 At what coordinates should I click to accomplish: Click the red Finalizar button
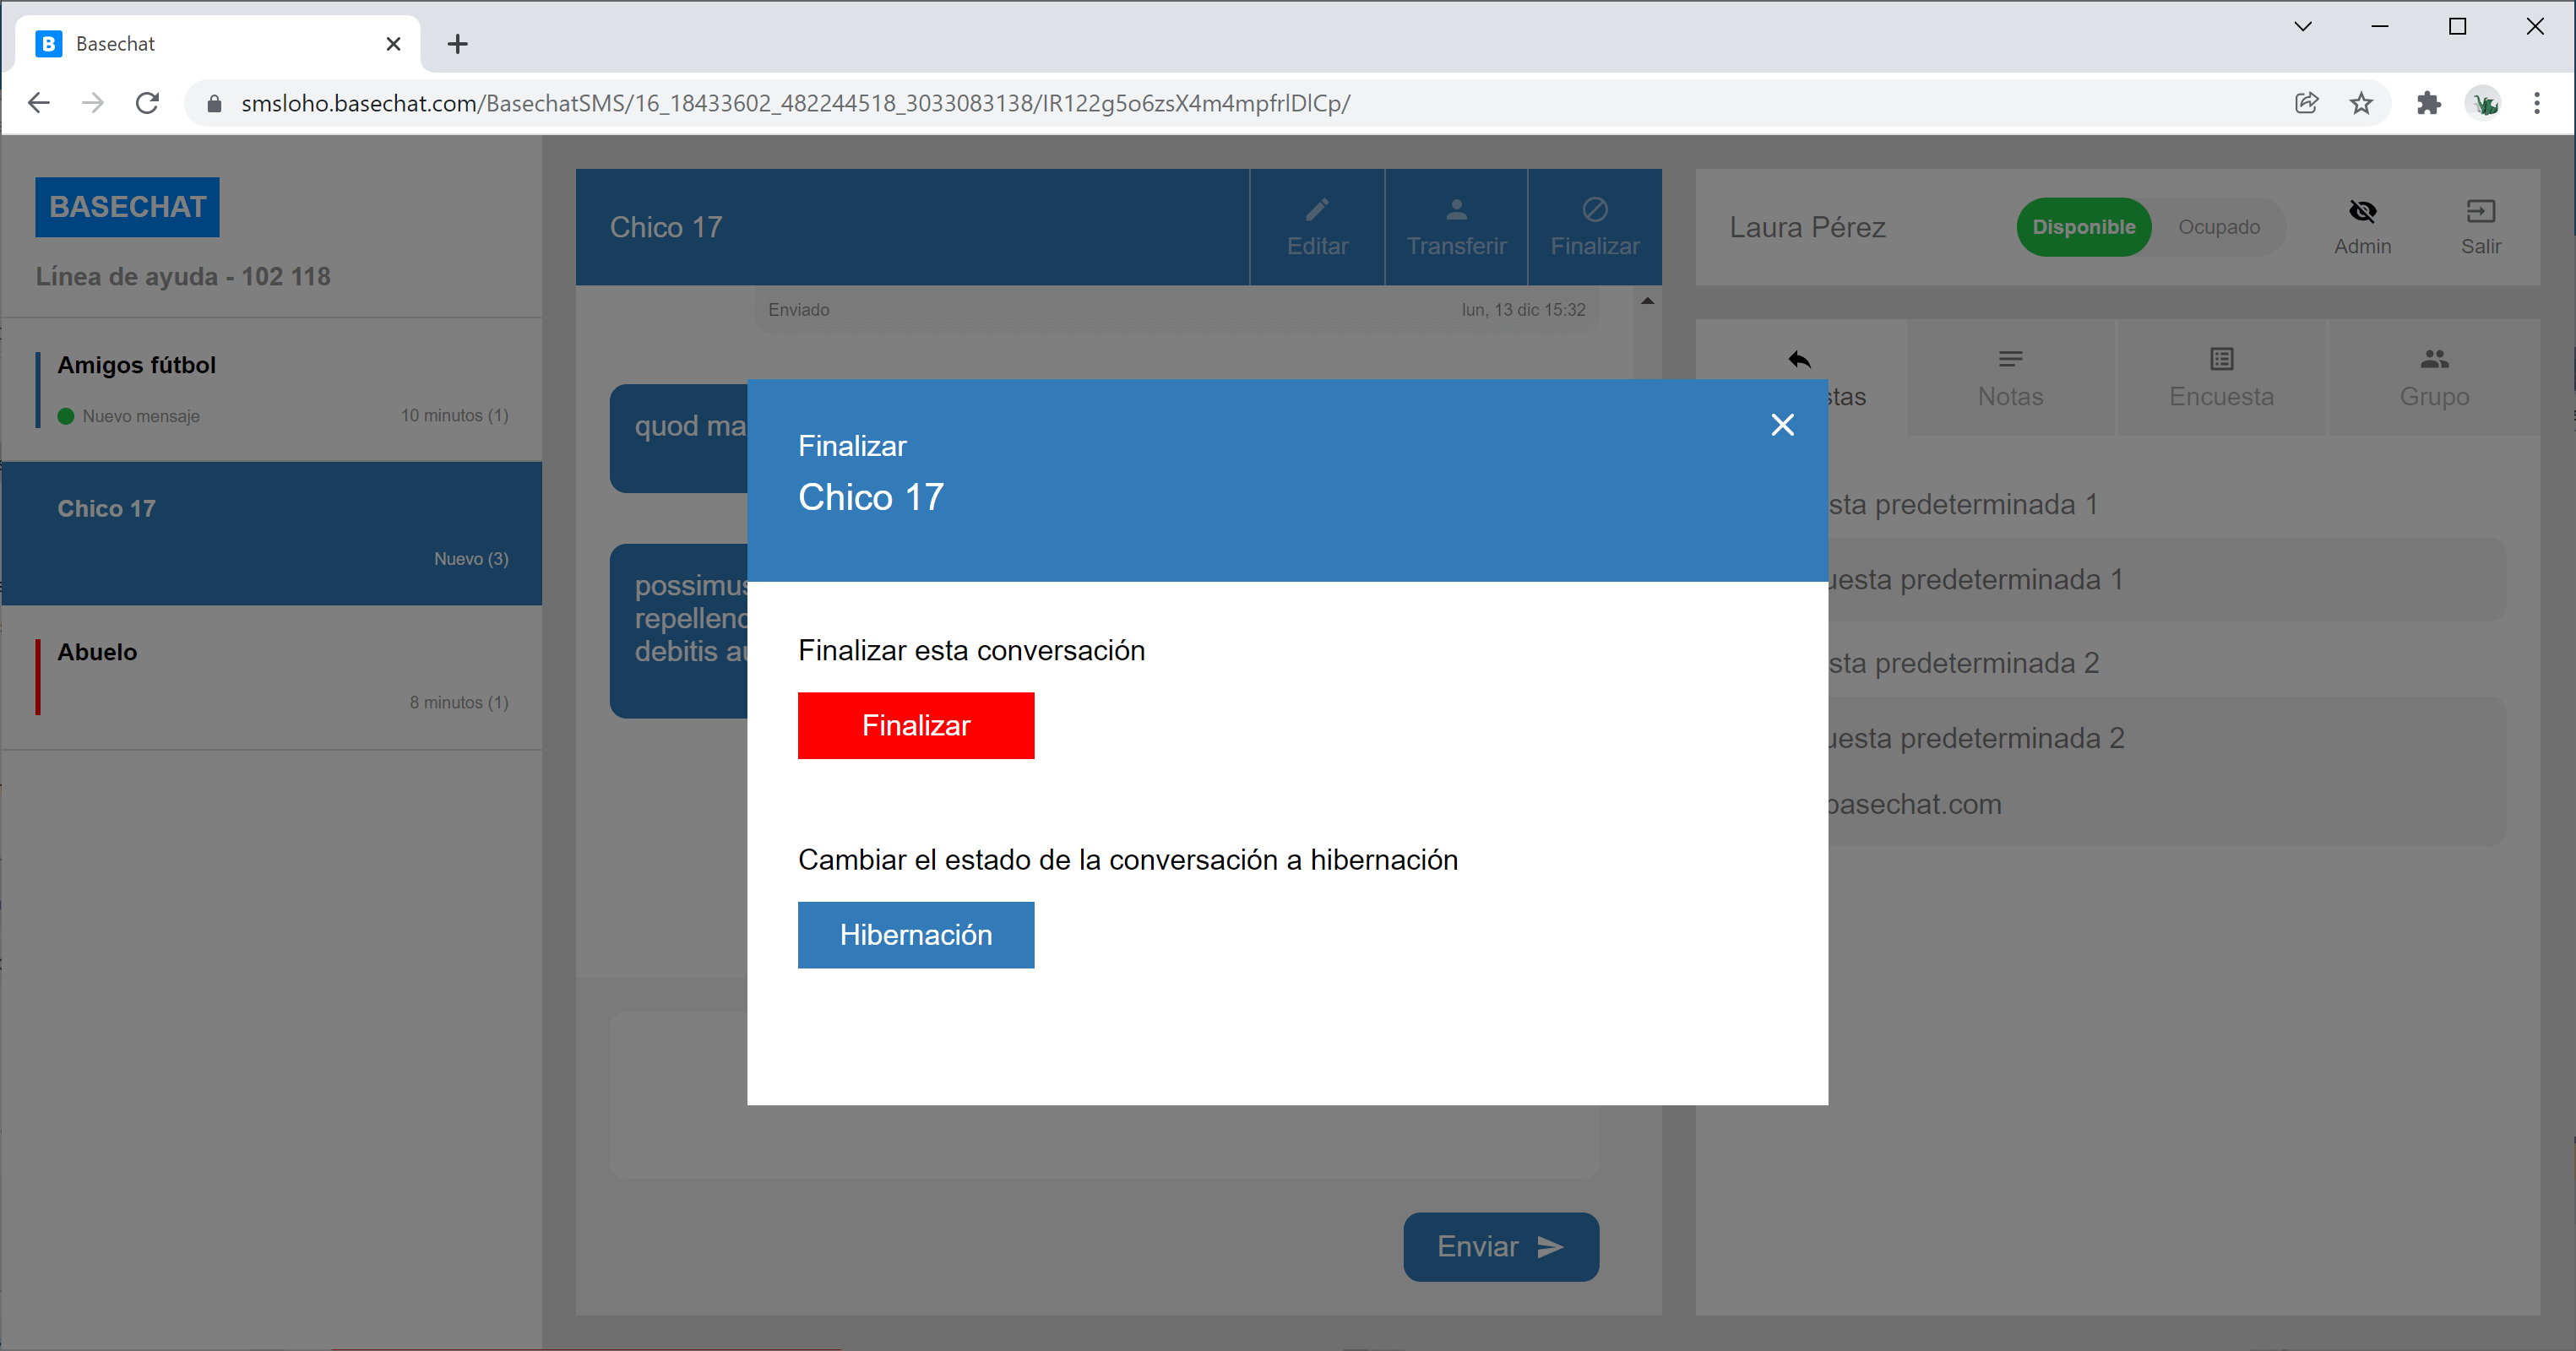(x=915, y=725)
